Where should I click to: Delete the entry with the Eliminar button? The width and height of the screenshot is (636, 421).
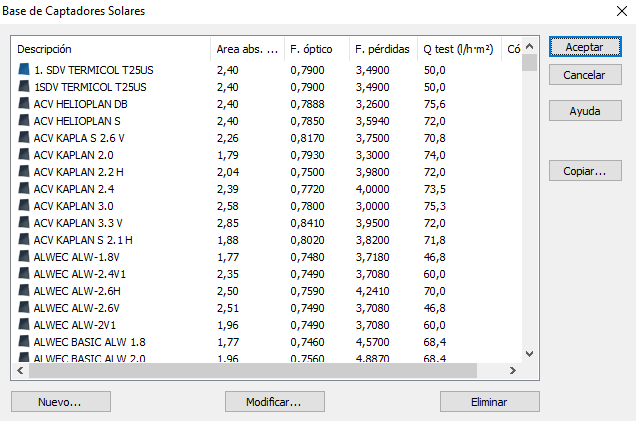[490, 402]
